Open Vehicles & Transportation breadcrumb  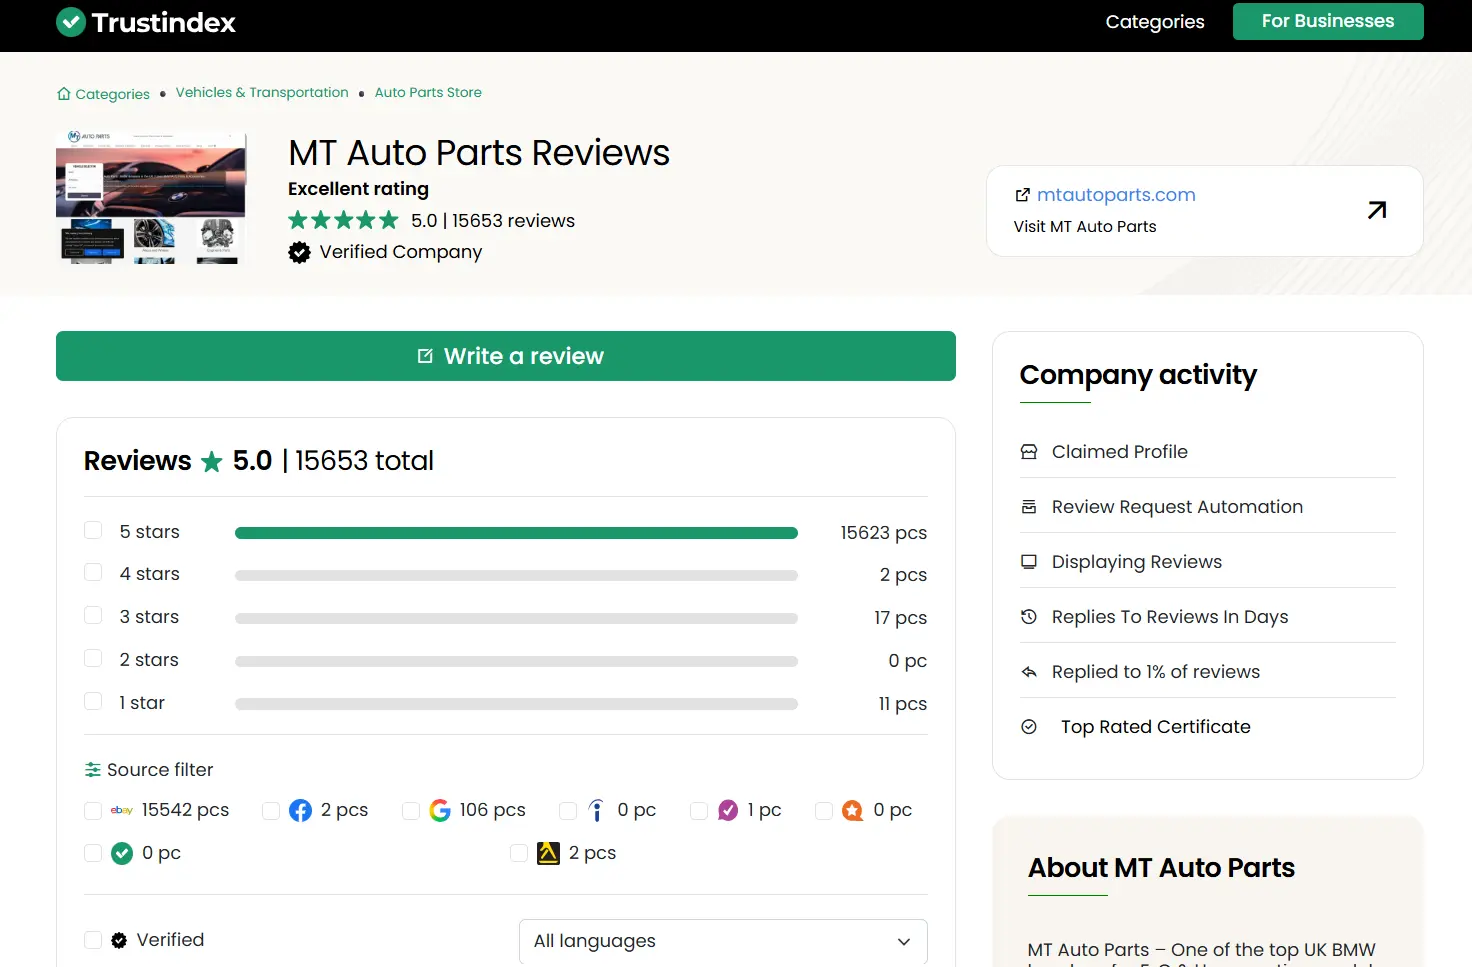point(262,92)
